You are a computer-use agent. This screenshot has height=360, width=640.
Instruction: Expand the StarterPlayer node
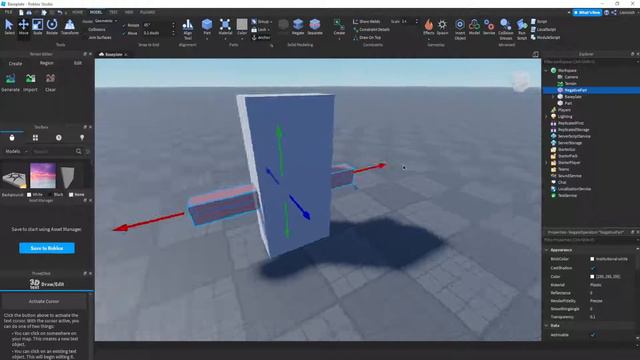[547, 162]
